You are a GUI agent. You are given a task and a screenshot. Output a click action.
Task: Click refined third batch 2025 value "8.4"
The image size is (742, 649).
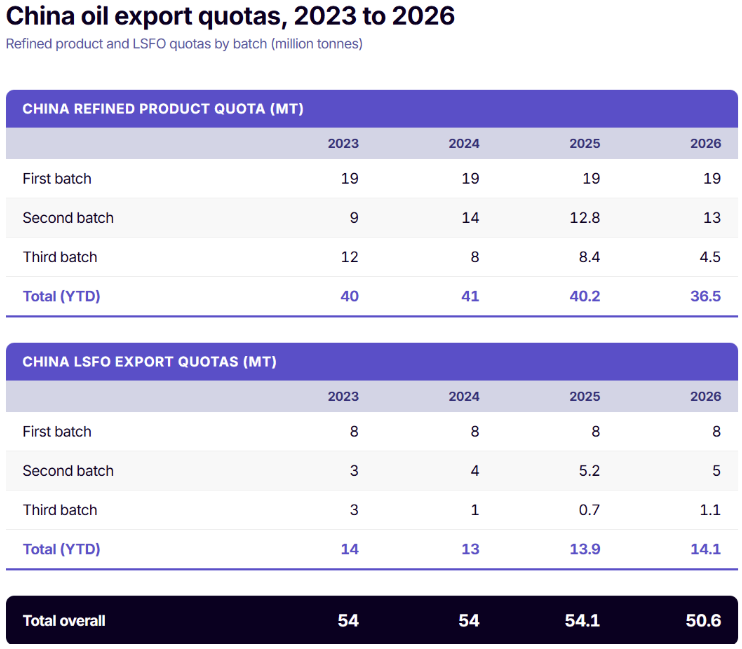coord(589,257)
